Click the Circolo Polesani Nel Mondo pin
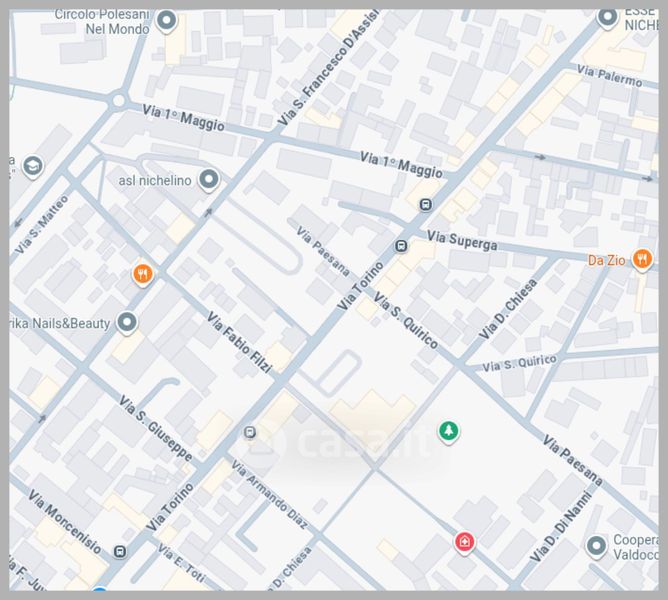 coord(167,20)
